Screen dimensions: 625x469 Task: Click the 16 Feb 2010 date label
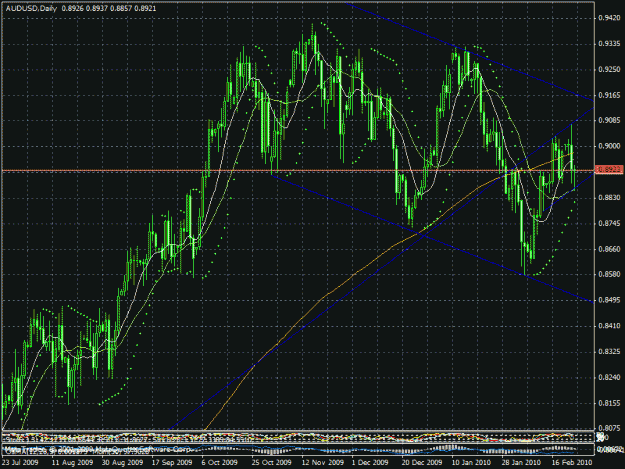572,462
